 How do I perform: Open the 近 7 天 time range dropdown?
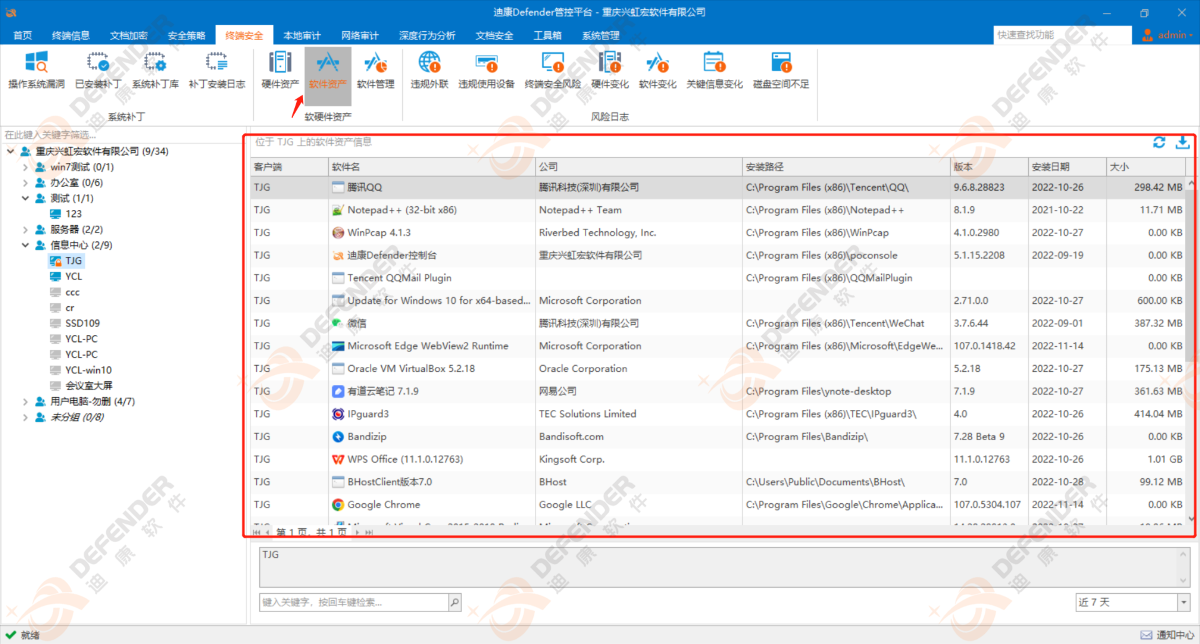1131,602
